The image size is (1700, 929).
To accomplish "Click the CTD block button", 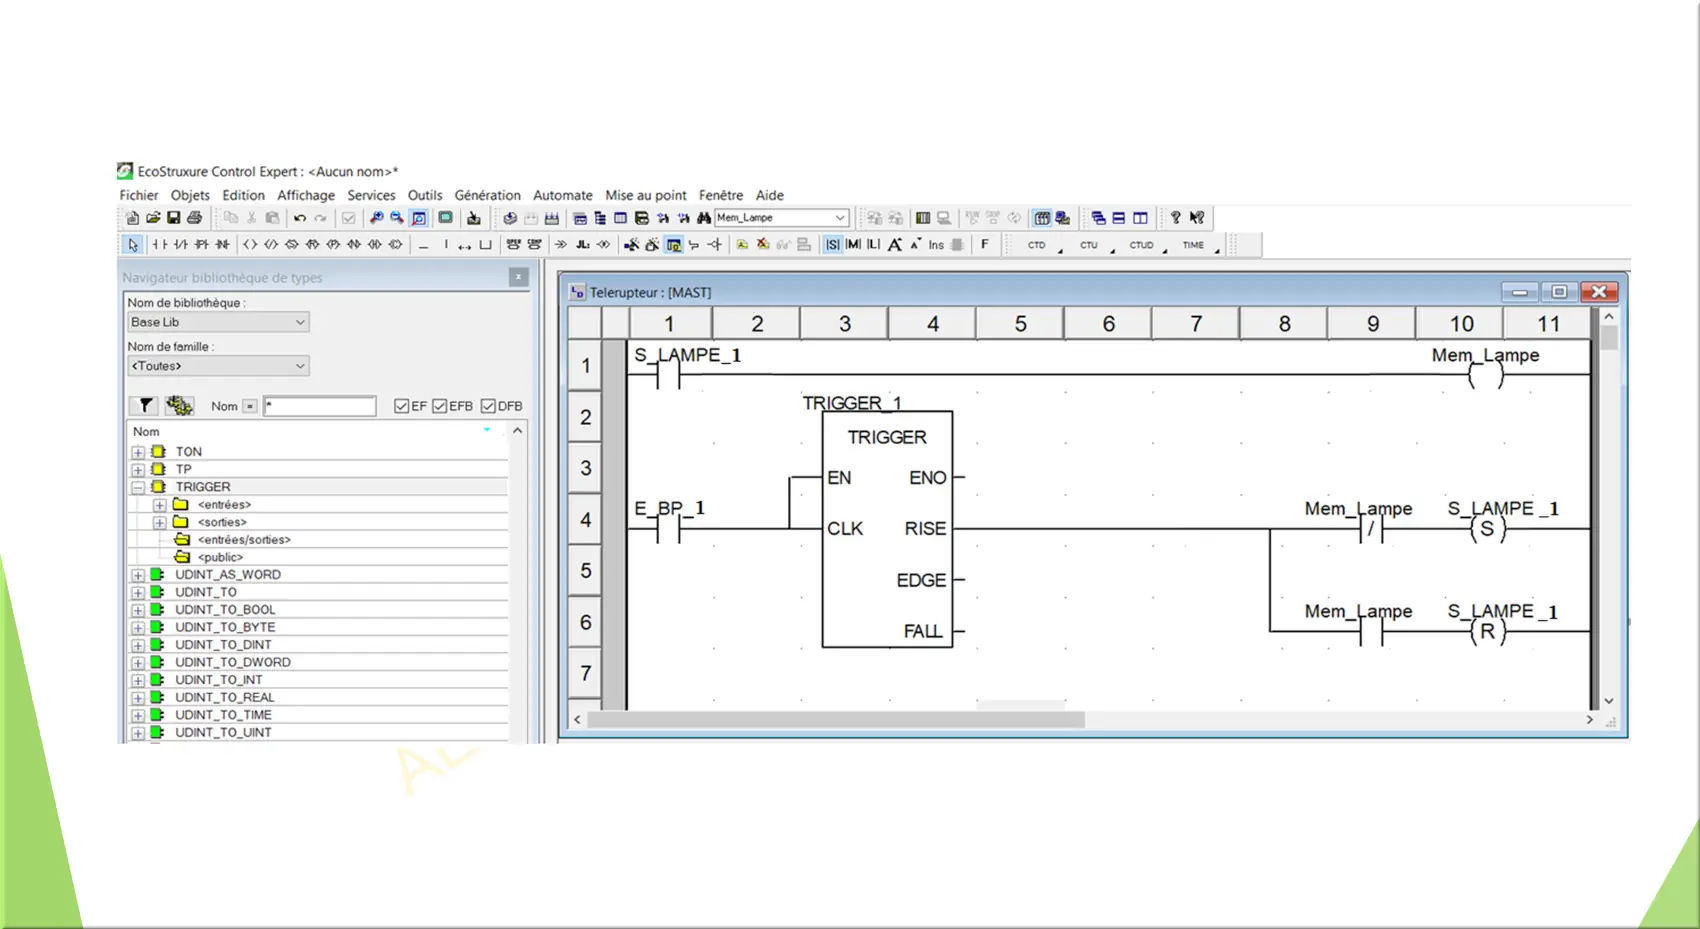I will pos(1037,245).
